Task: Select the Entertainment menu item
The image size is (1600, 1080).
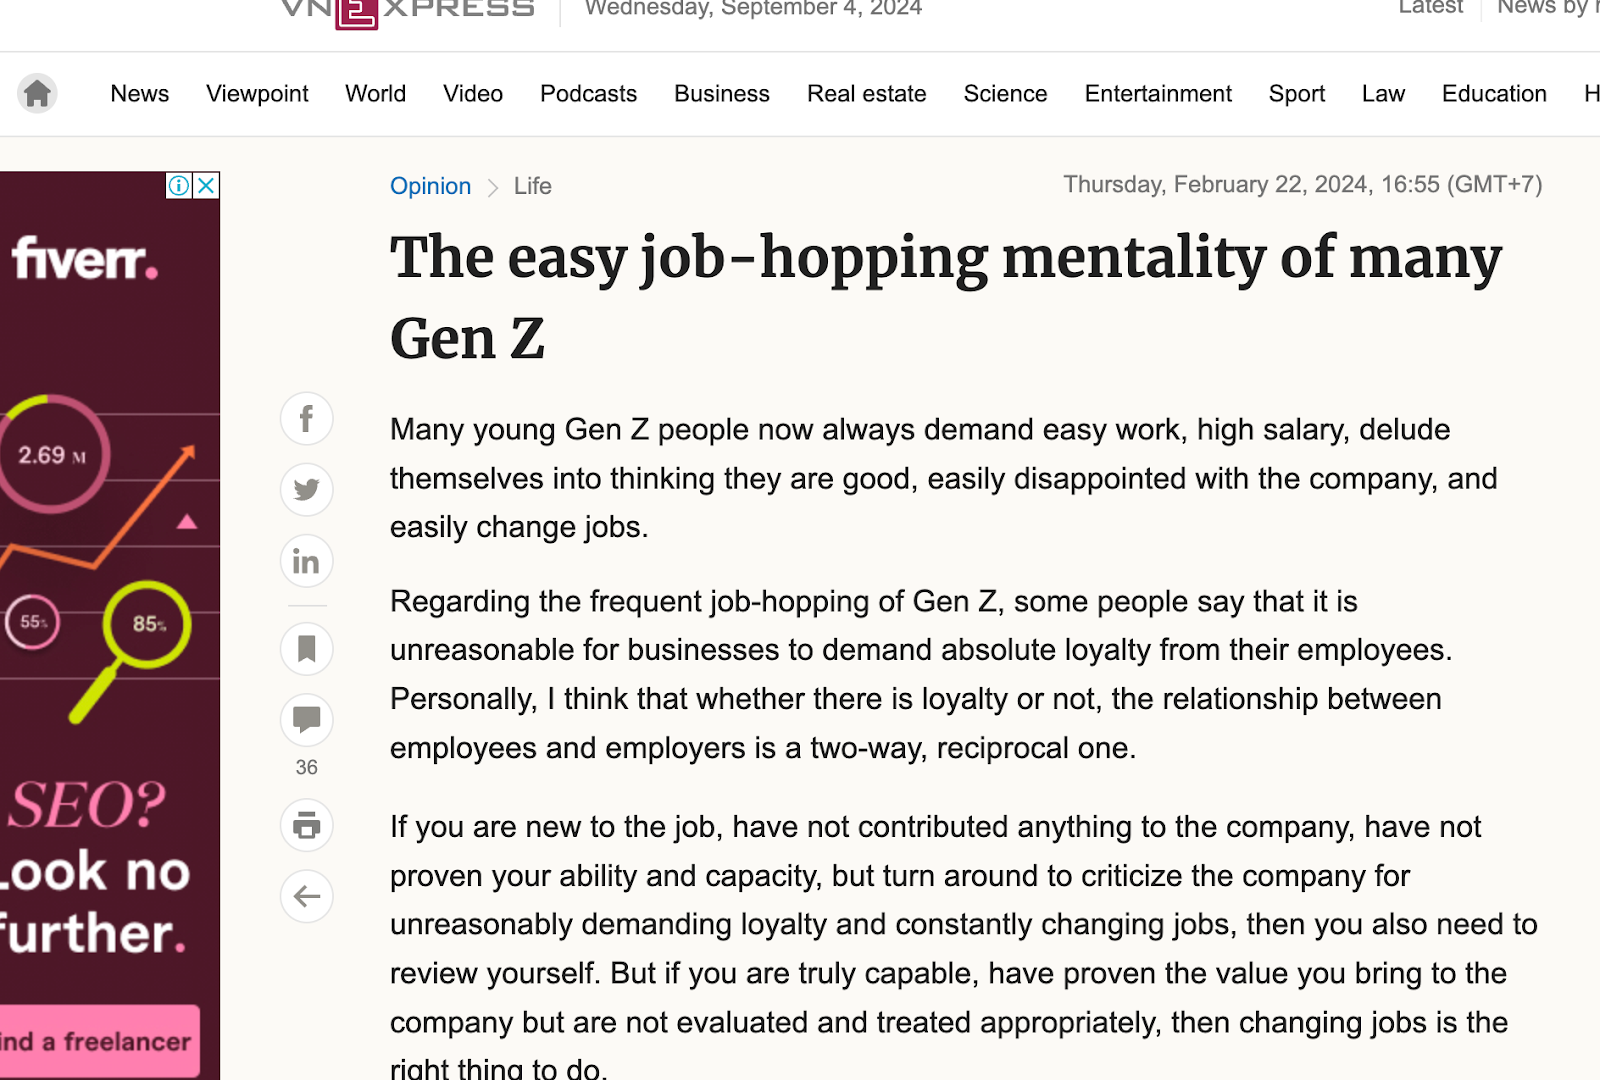Action: (1157, 94)
